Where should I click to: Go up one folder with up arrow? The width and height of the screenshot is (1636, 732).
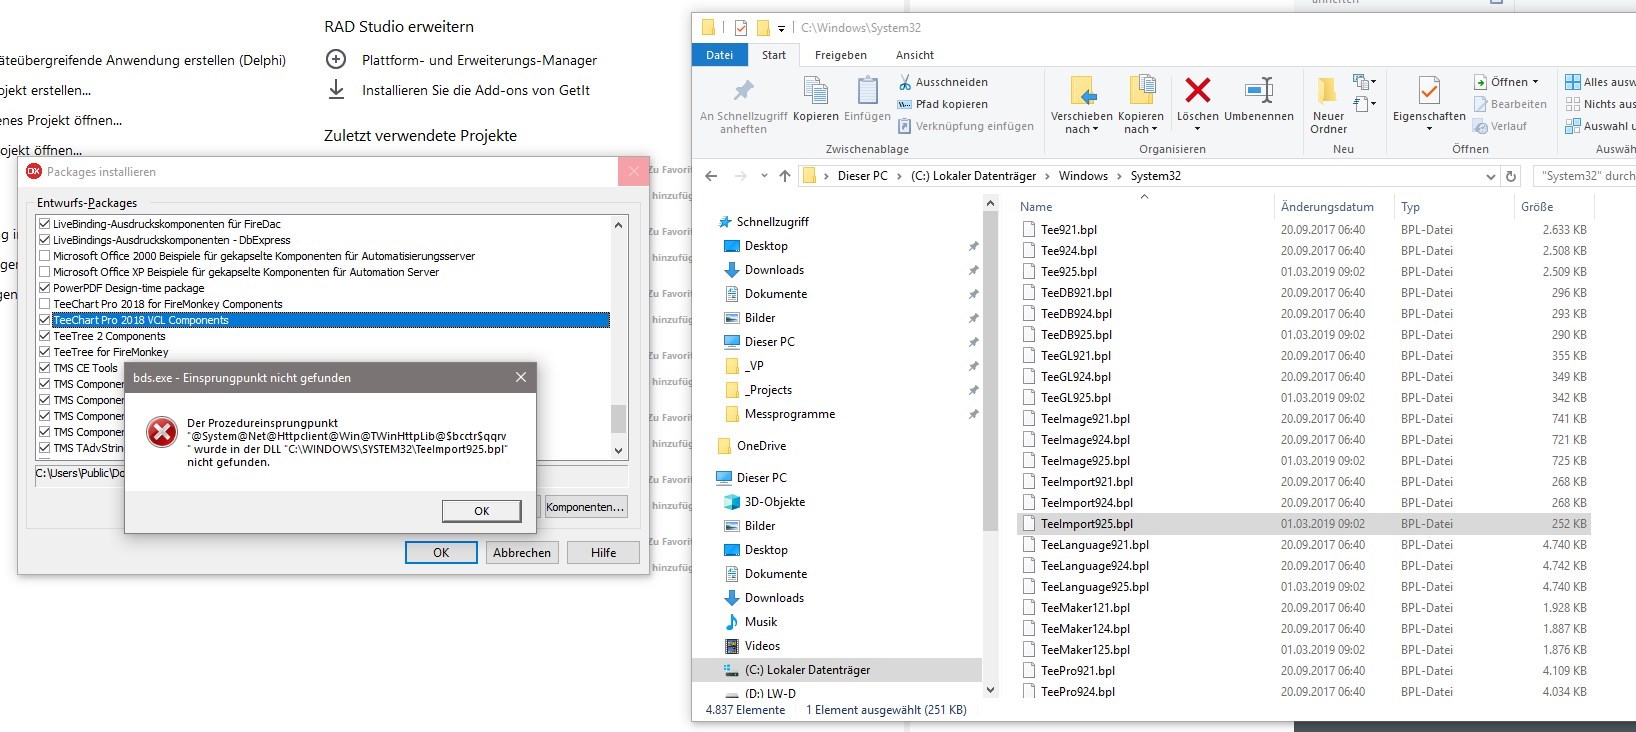pyautogui.click(x=785, y=176)
